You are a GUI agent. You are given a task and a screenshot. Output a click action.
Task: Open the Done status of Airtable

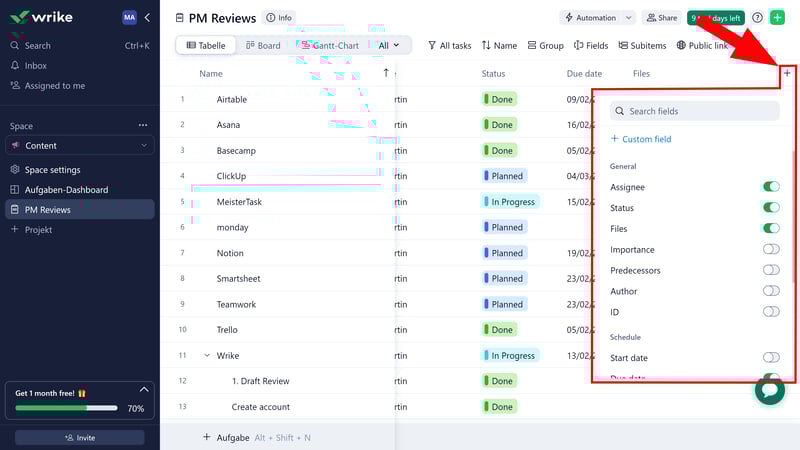[499, 99]
